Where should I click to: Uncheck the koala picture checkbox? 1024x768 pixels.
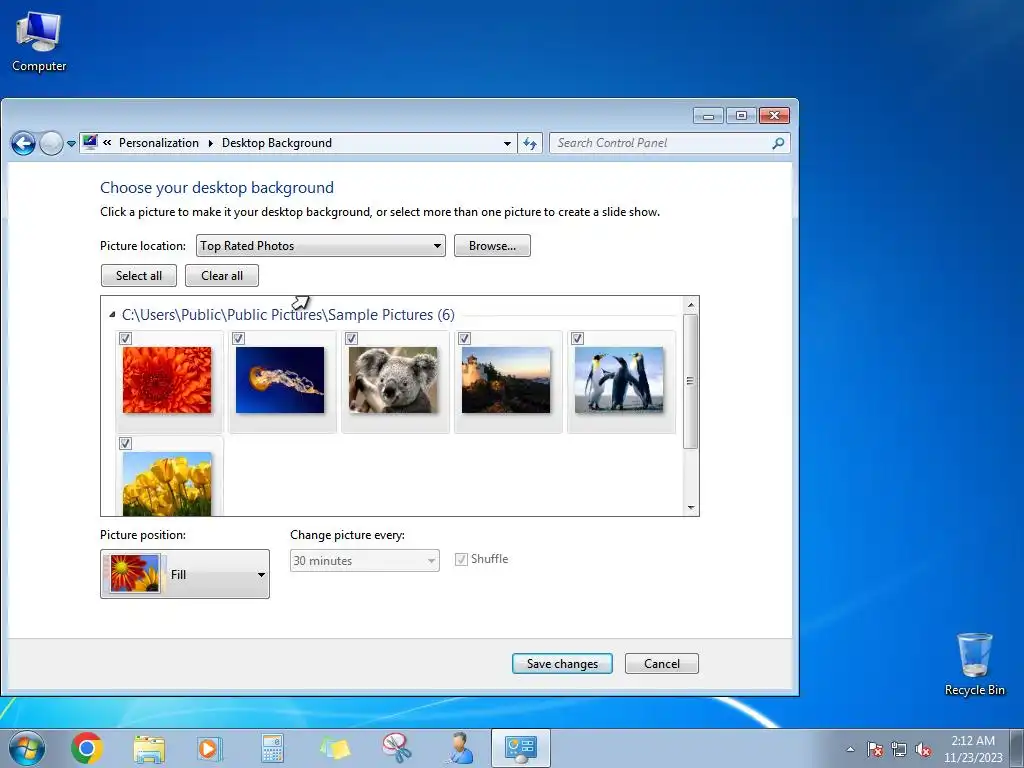(351, 338)
